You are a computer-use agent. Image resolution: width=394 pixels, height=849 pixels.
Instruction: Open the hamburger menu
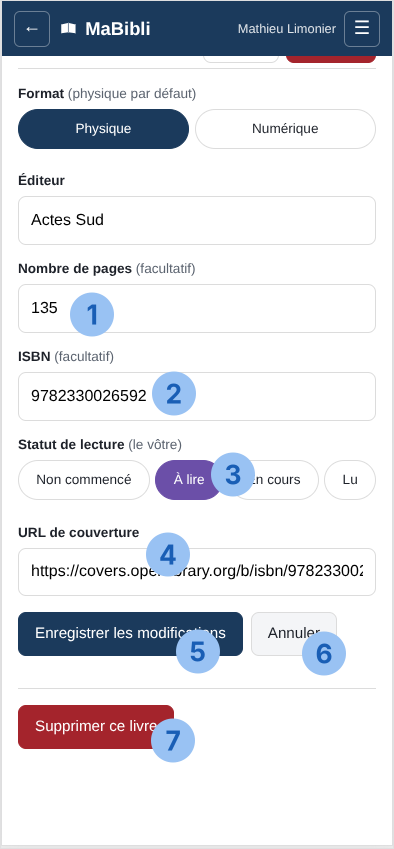pos(362,29)
